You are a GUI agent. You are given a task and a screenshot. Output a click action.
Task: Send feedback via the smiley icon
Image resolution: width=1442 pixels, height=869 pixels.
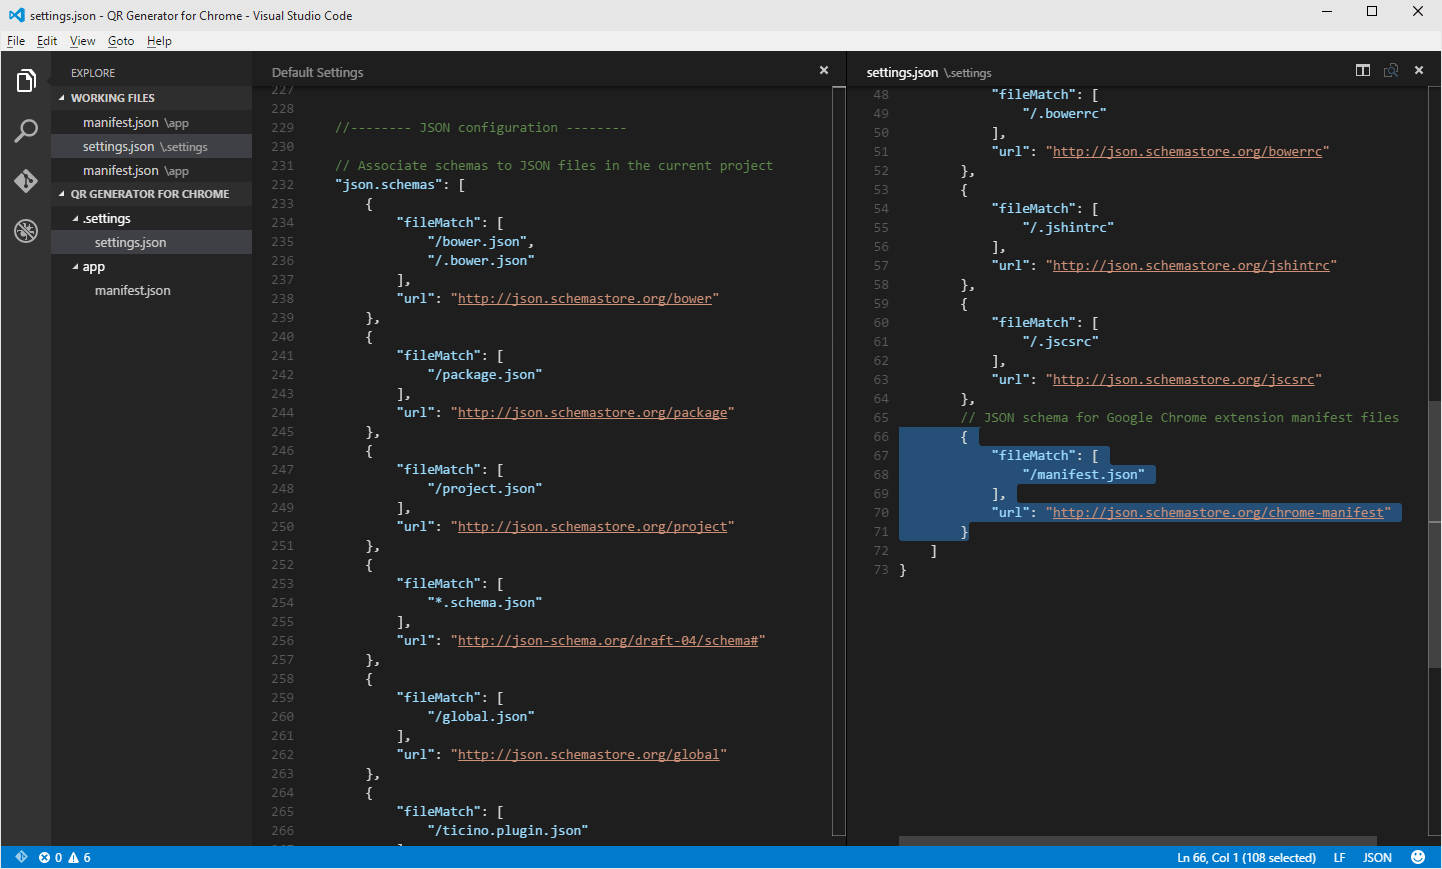(1417, 857)
